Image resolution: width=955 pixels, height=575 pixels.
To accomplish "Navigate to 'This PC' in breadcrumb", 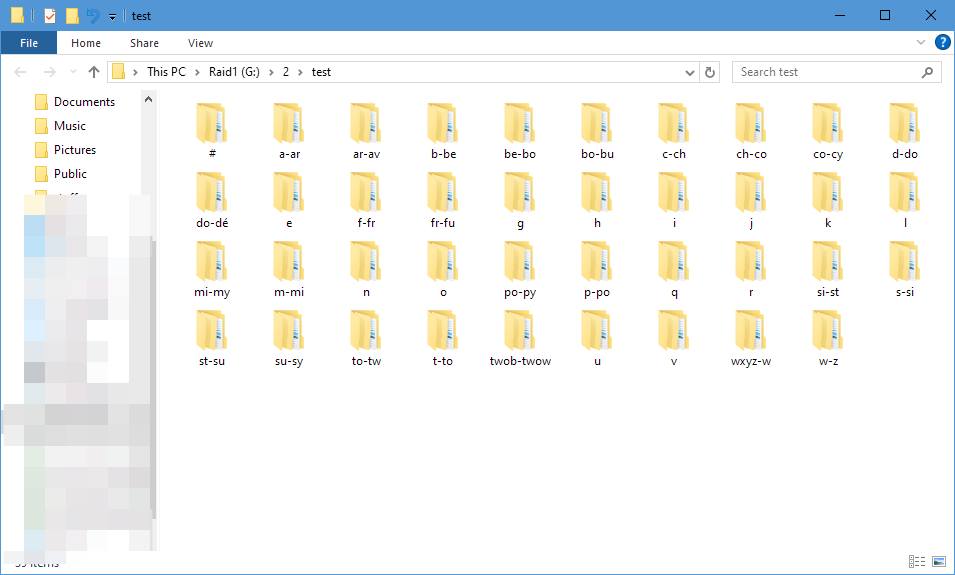I will point(166,72).
